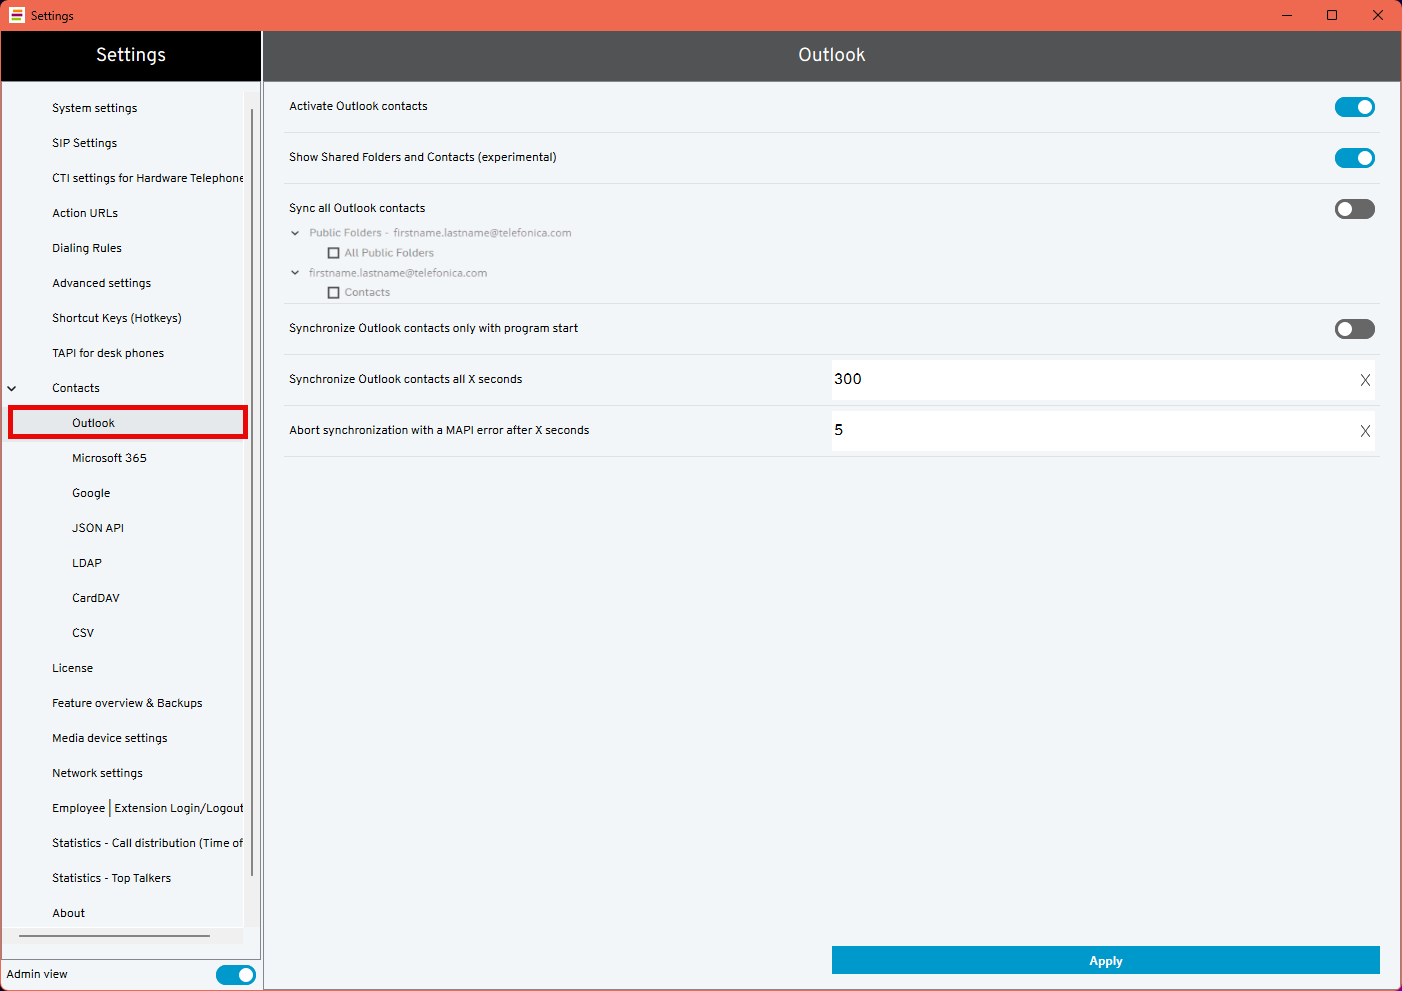Screen dimensions: 1402x991
Task: Click the sync interval seconds input field
Action: click(1090, 380)
